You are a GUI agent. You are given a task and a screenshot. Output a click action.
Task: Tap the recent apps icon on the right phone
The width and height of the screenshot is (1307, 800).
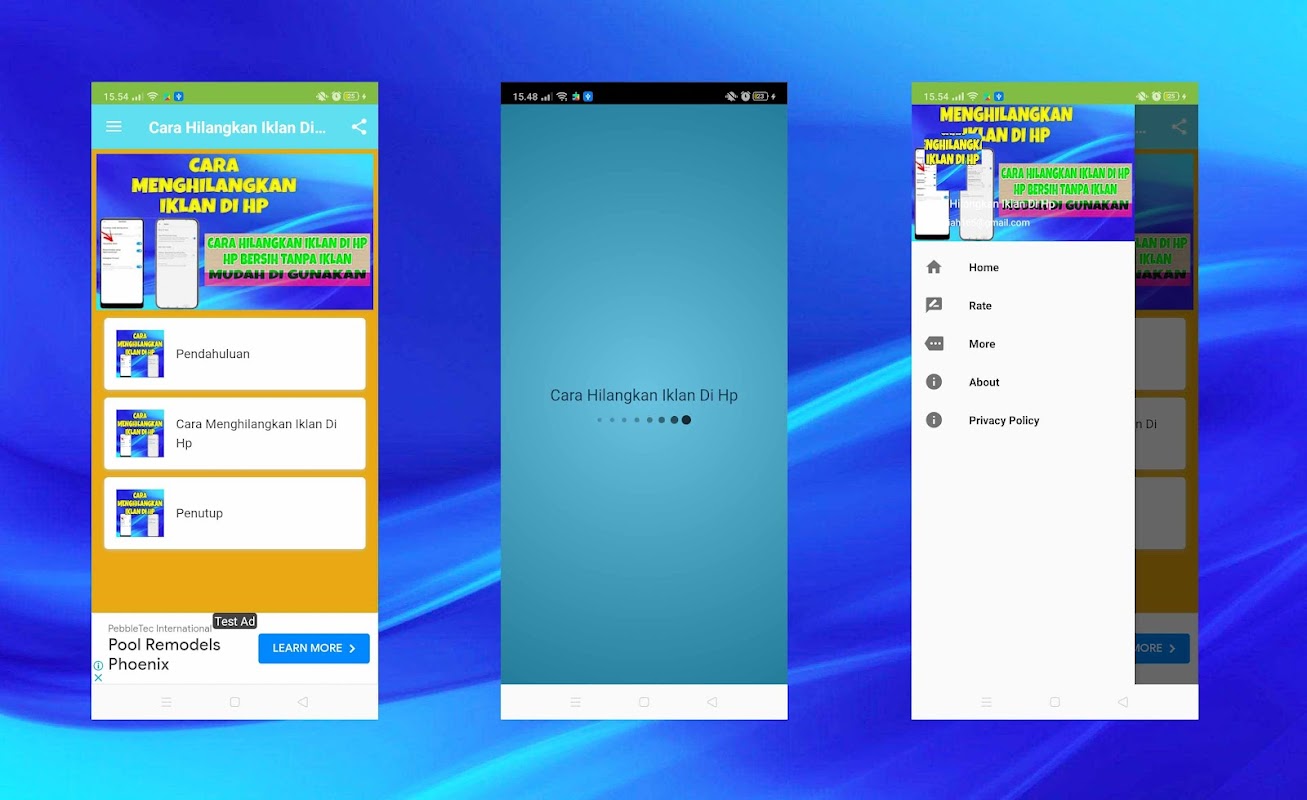coord(986,702)
